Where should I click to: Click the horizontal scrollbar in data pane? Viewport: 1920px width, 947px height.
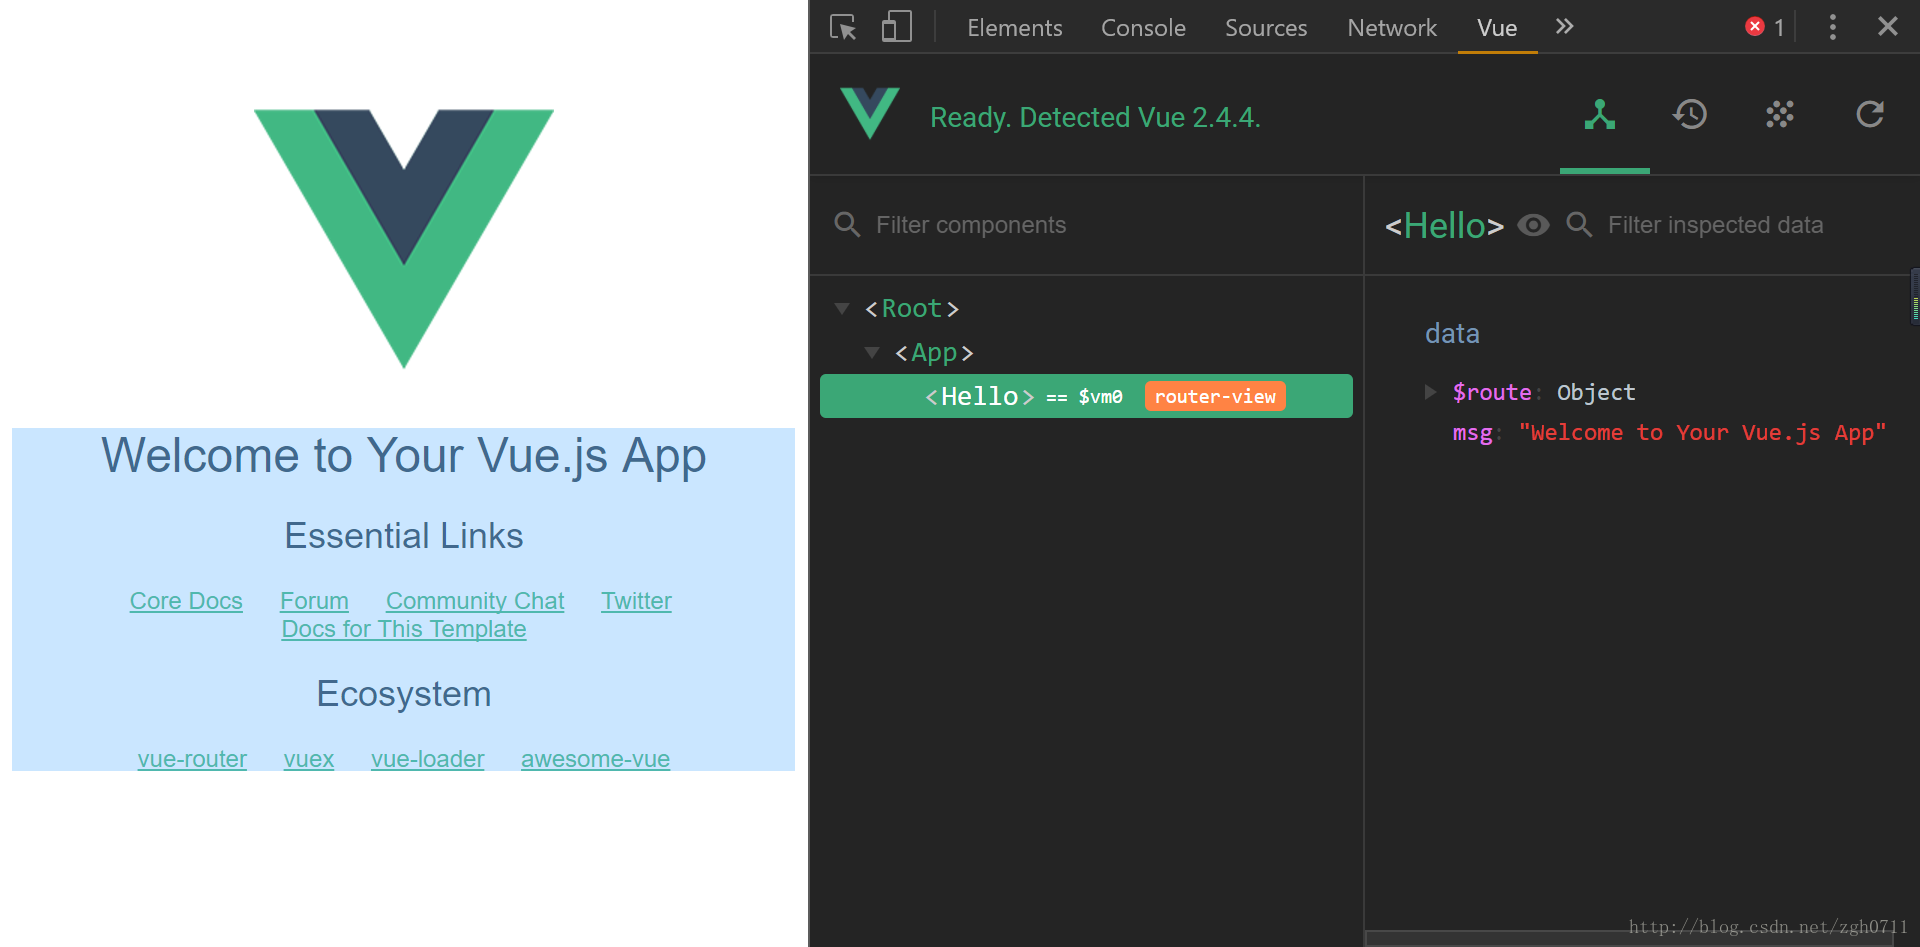1630,939
